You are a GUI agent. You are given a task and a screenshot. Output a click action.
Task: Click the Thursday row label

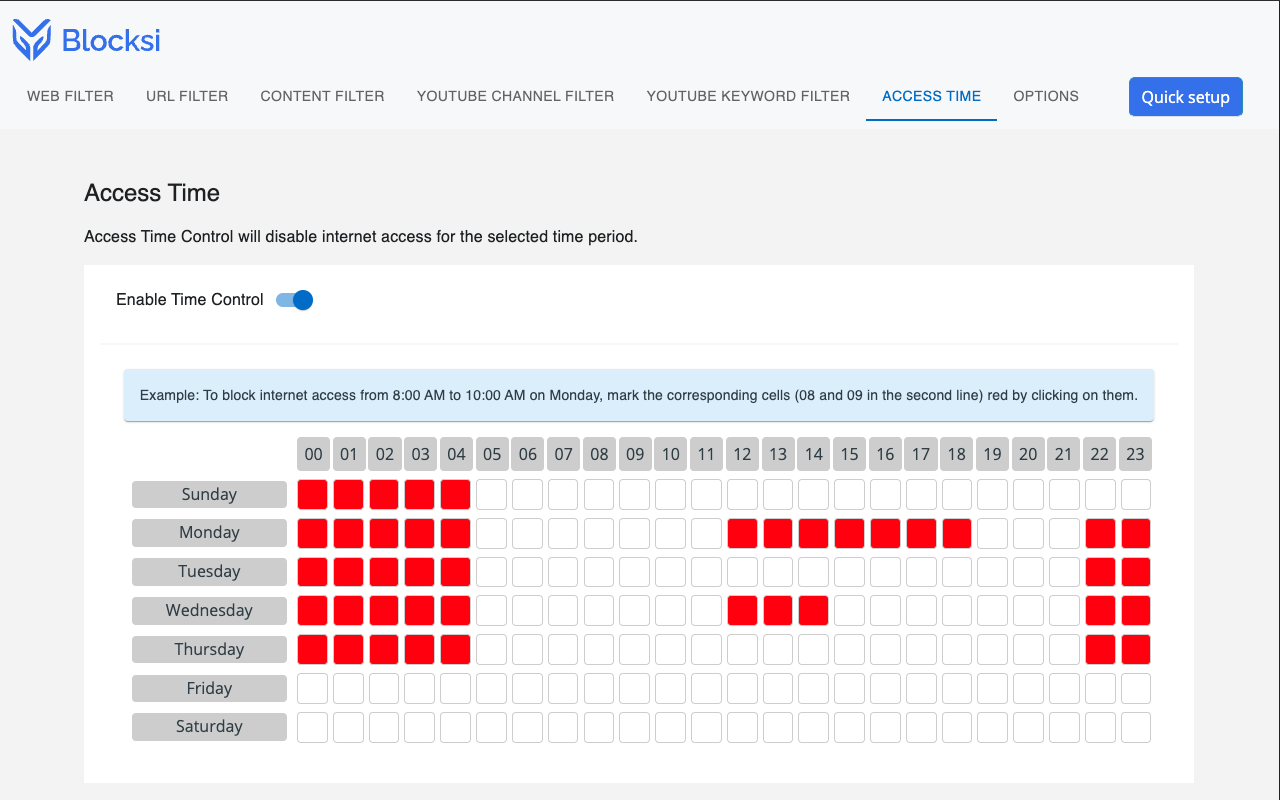coord(209,650)
